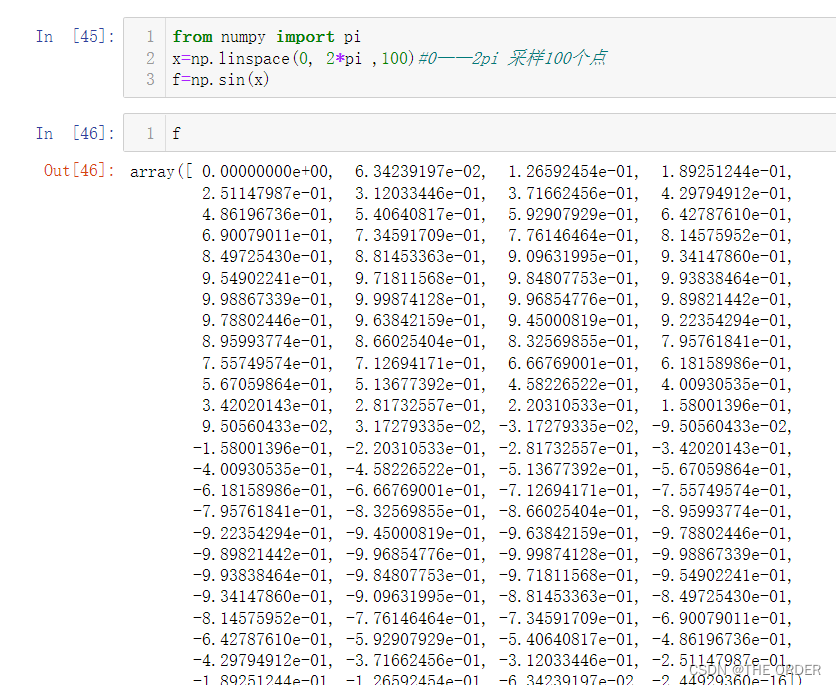836x685 pixels.
Task: Click value '5.67059864e-01' in output
Action: 267,384
